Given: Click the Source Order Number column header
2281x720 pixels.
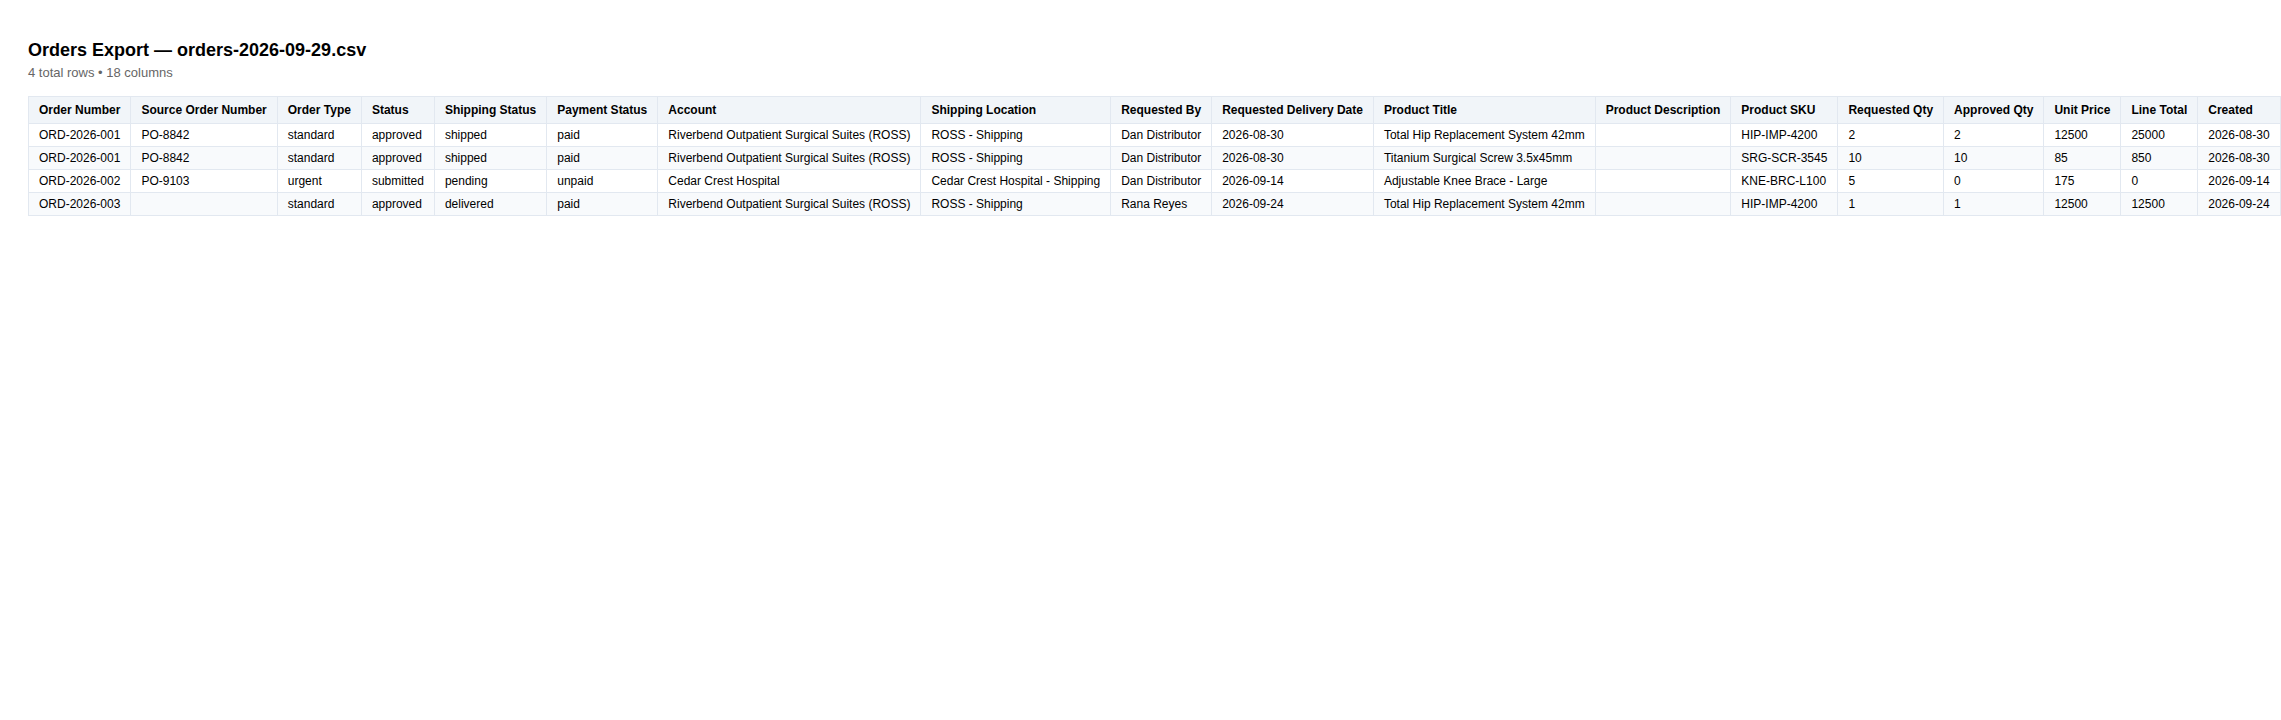Looking at the screenshot, I should pyautogui.click(x=204, y=110).
